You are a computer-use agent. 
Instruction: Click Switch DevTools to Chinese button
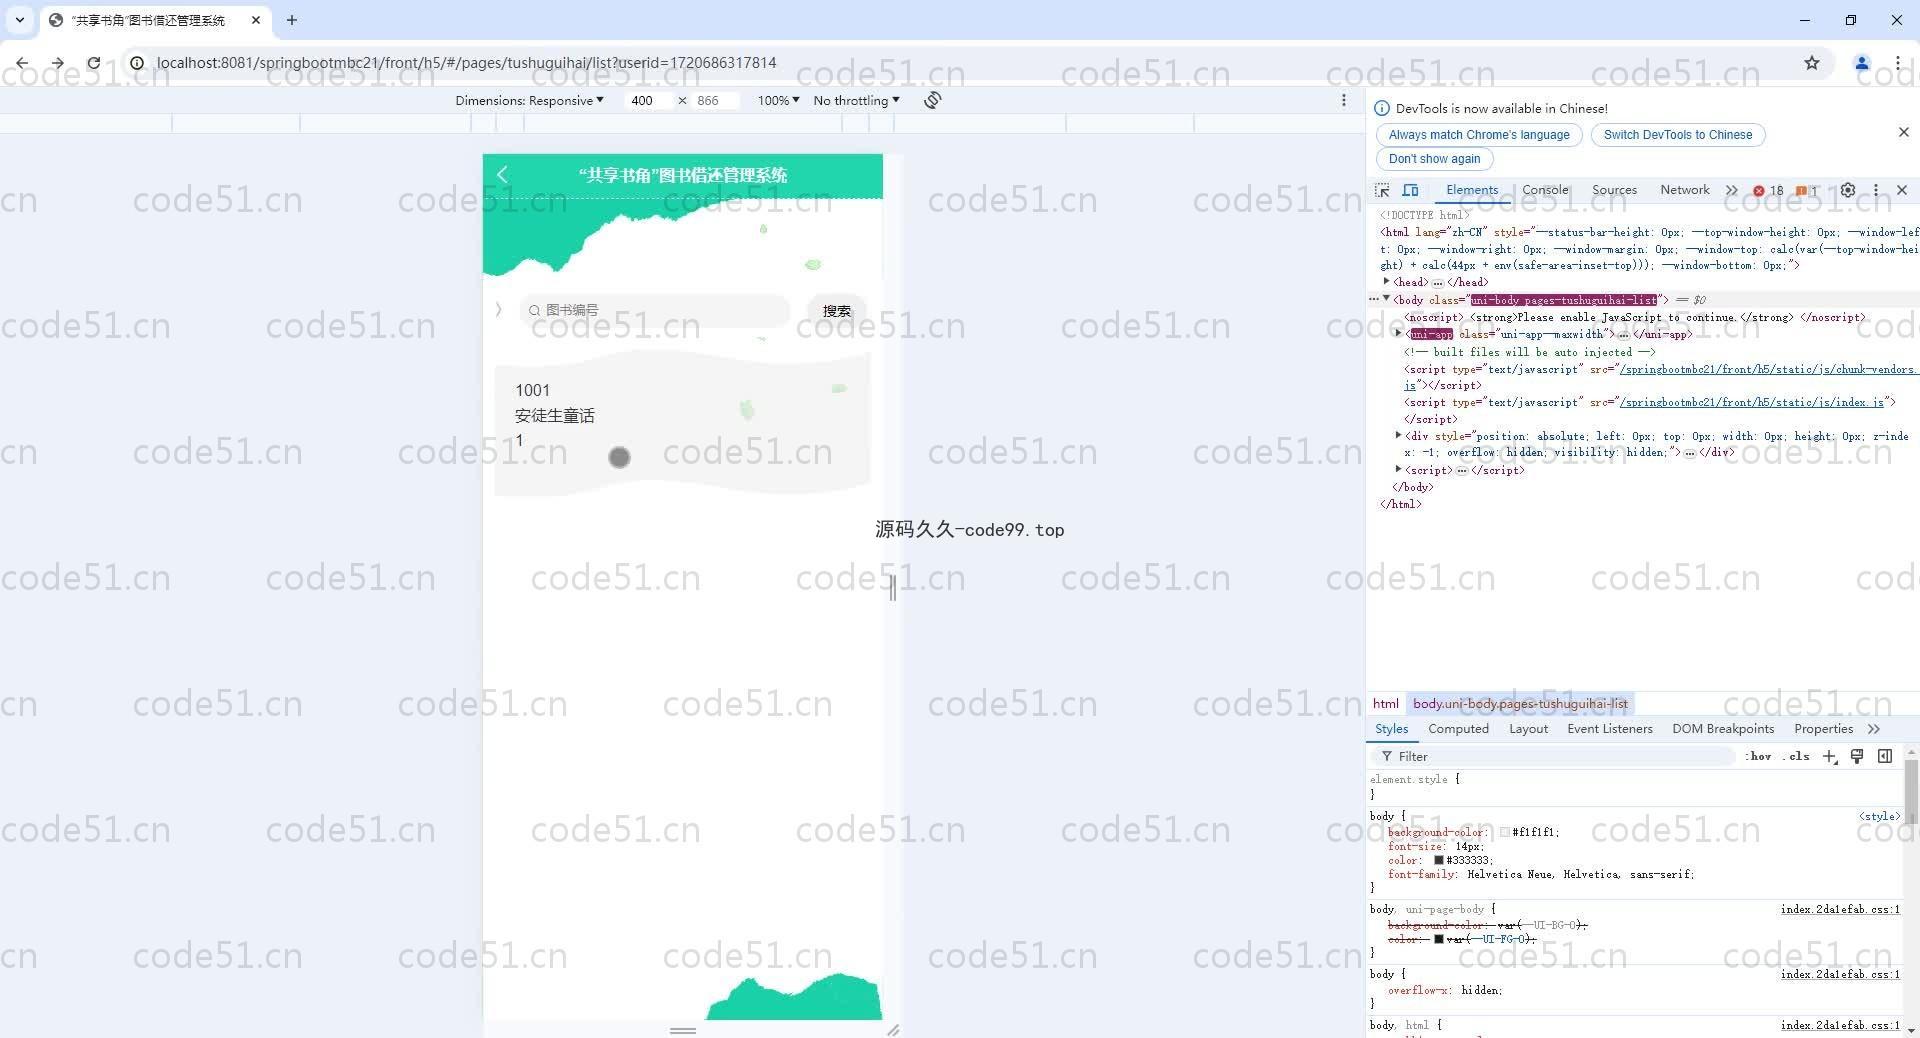1677,135
